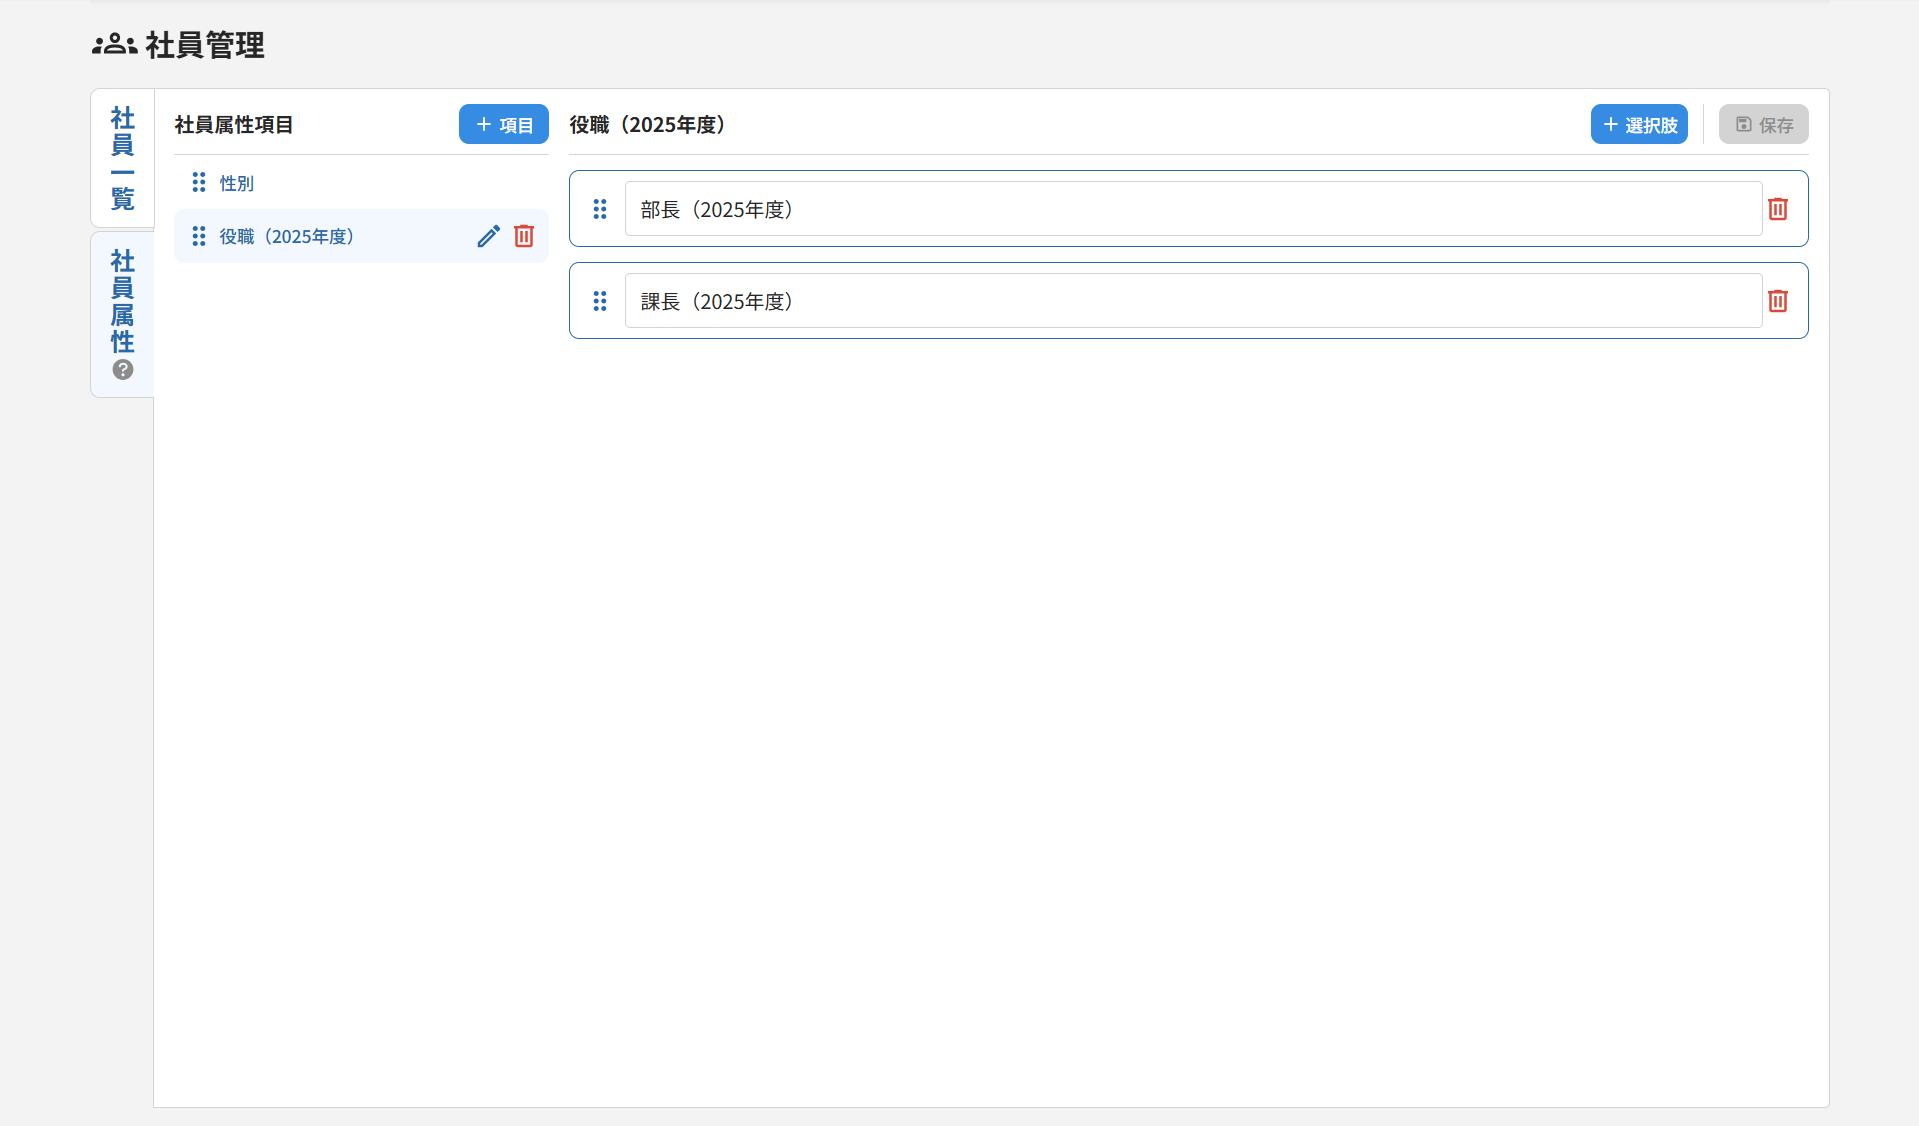Click the drag handle beside 性別
Image resolution: width=1919 pixels, height=1126 pixels.
click(198, 182)
